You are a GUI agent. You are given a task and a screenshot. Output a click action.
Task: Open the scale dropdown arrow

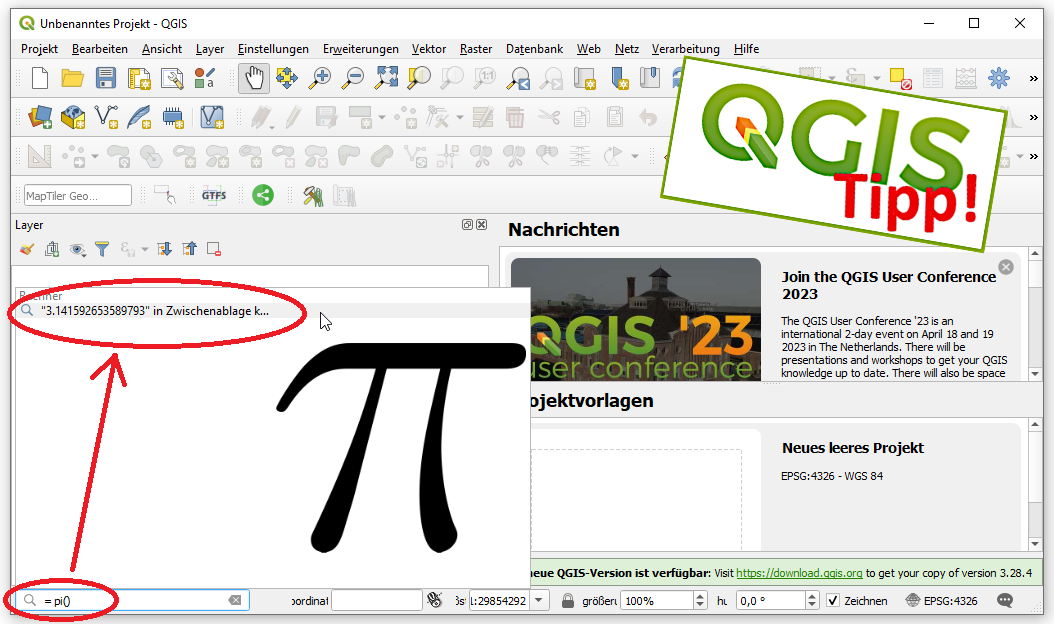[539, 600]
